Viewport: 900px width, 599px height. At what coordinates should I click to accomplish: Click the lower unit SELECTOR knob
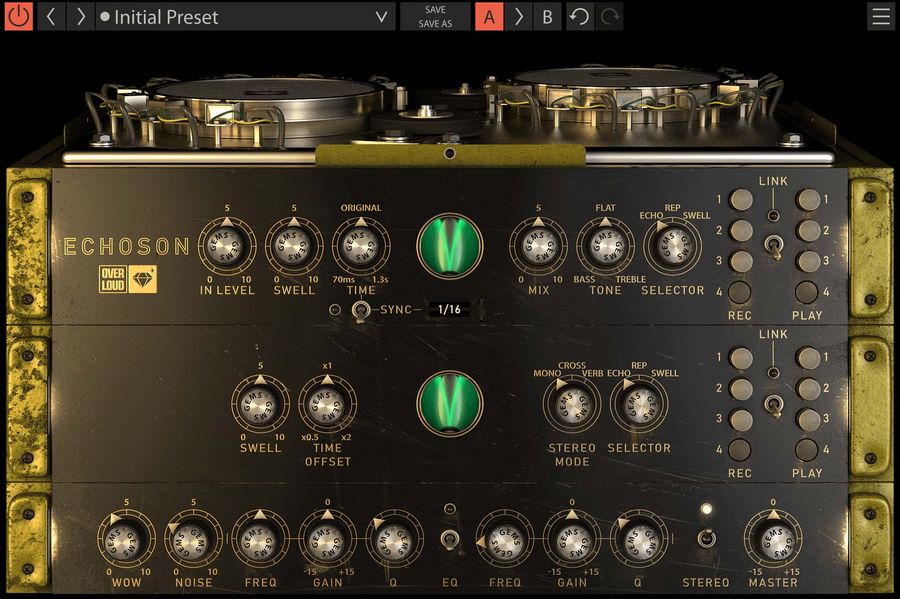(639, 404)
